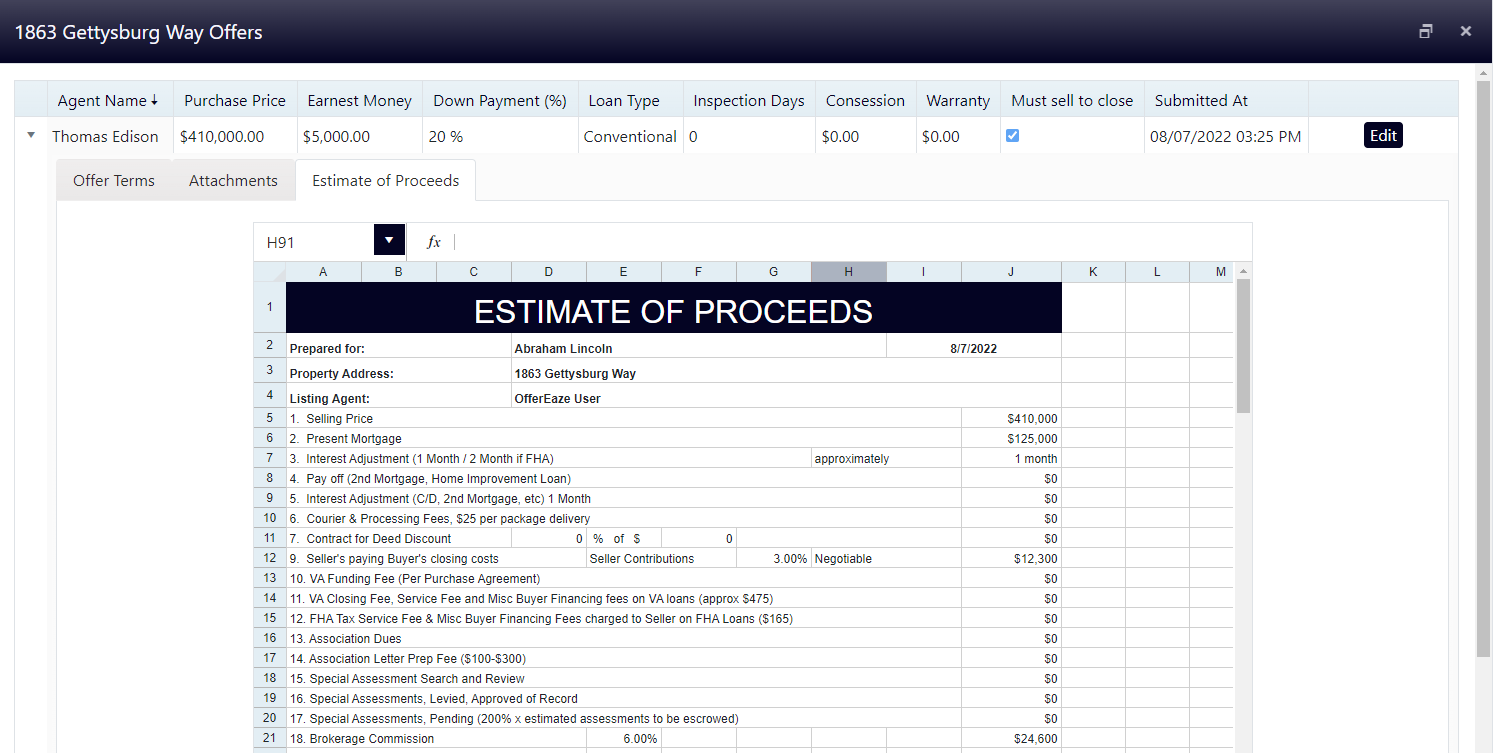Sort by Purchase Price column header

click(235, 101)
